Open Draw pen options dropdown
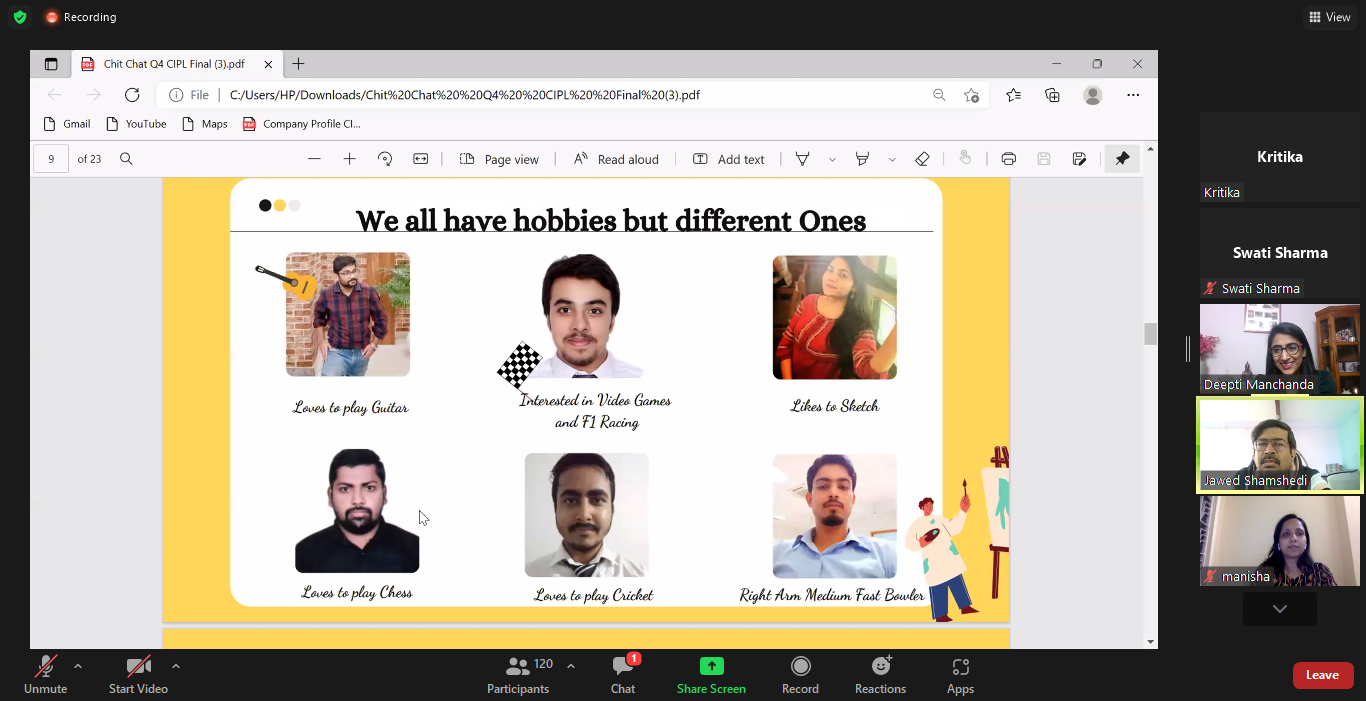Screen dimensions: 1366x701 click(x=832, y=159)
